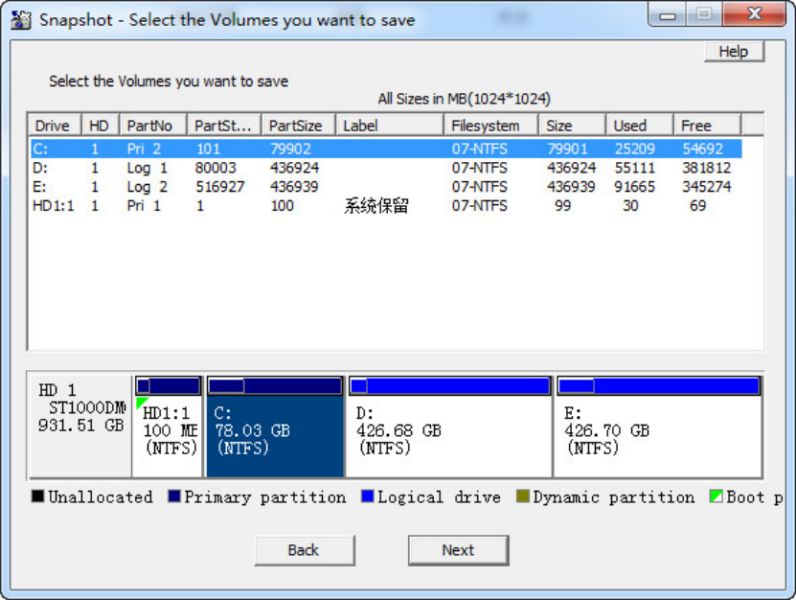
Task: Sort by the Label column header
Action: (x=389, y=125)
